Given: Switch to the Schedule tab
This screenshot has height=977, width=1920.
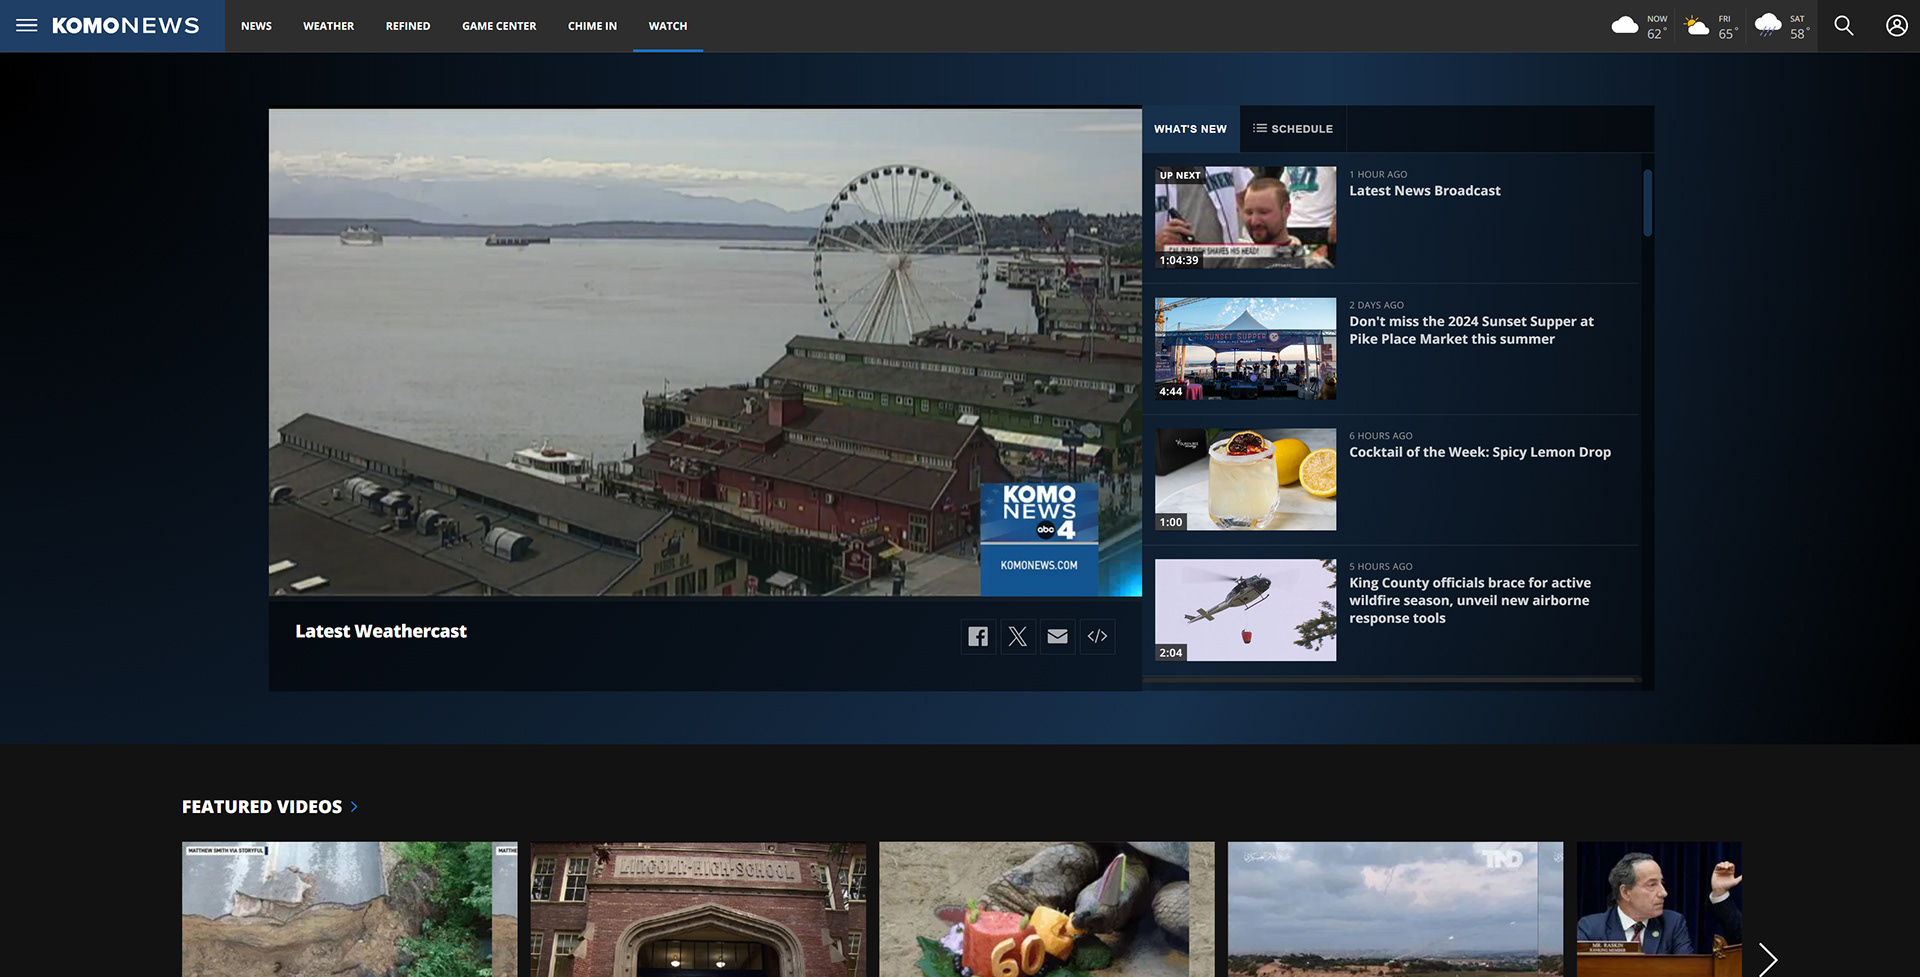Looking at the screenshot, I should click(1293, 129).
